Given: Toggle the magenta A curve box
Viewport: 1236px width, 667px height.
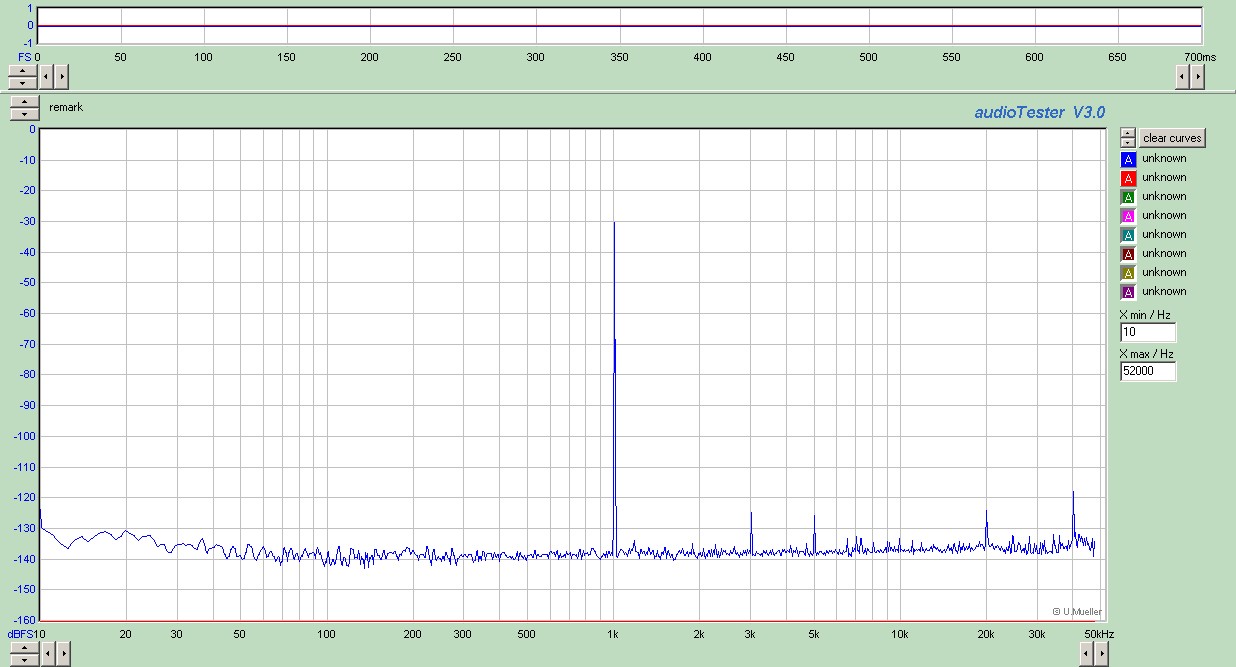Looking at the screenshot, I should [x=1128, y=216].
